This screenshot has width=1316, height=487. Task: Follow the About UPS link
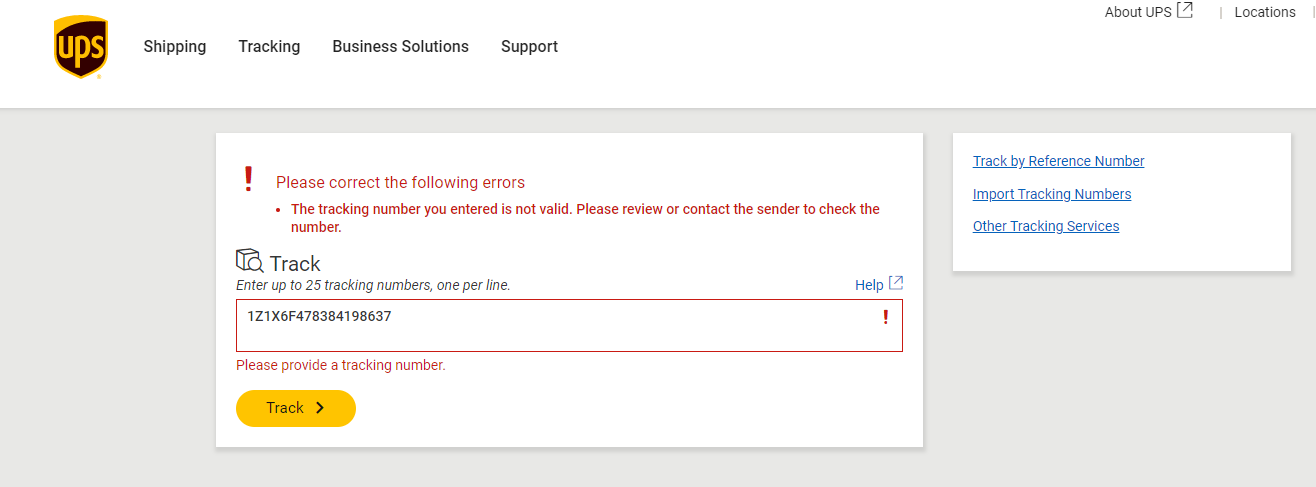point(1137,12)
